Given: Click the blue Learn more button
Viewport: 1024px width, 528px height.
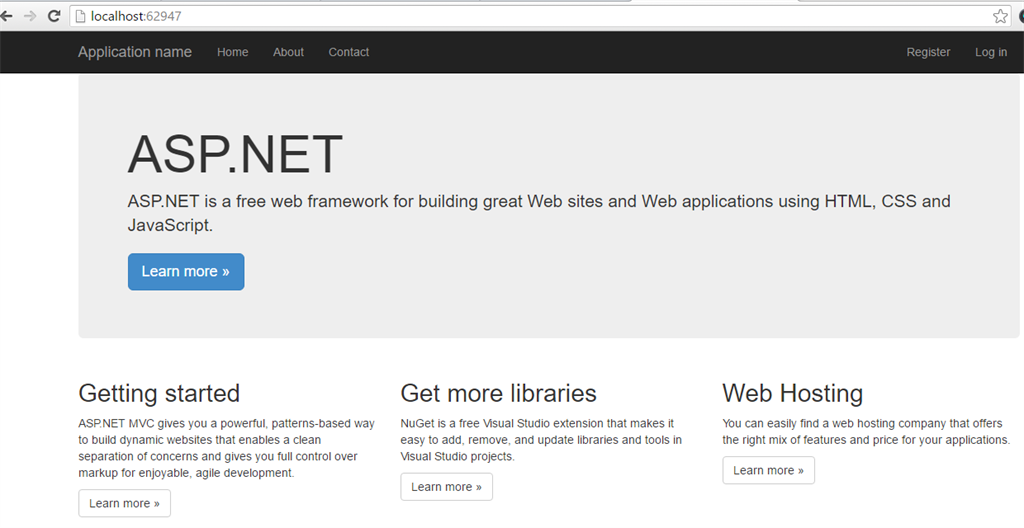Looking at the screenshot, I should 186,271.
